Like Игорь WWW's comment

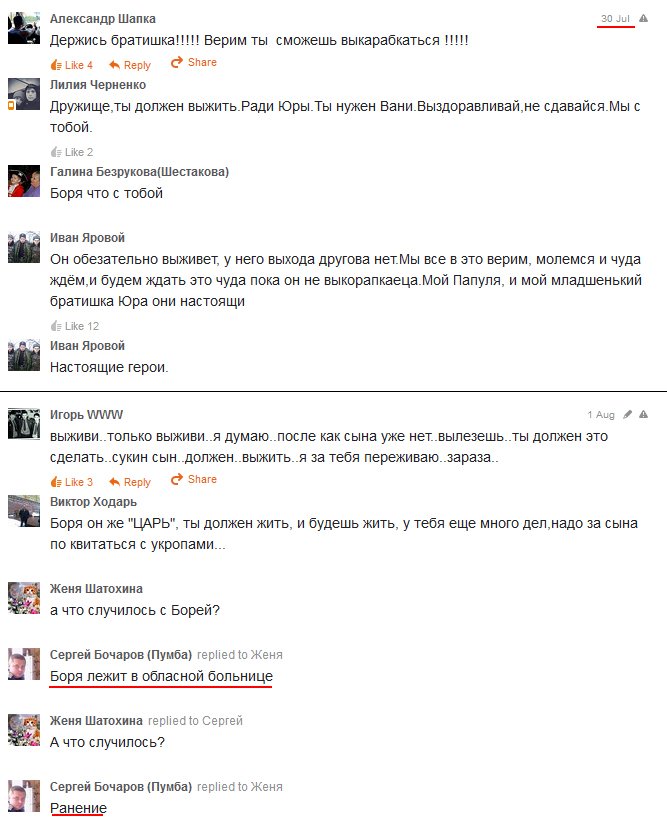click(72, 482)
